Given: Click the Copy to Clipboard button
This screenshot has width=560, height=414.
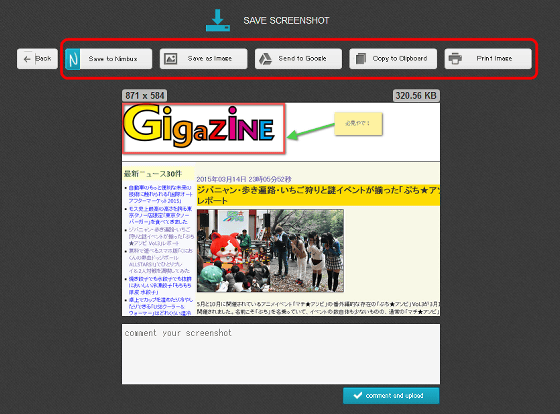Looking at the screenshot, I should (393, 59).
